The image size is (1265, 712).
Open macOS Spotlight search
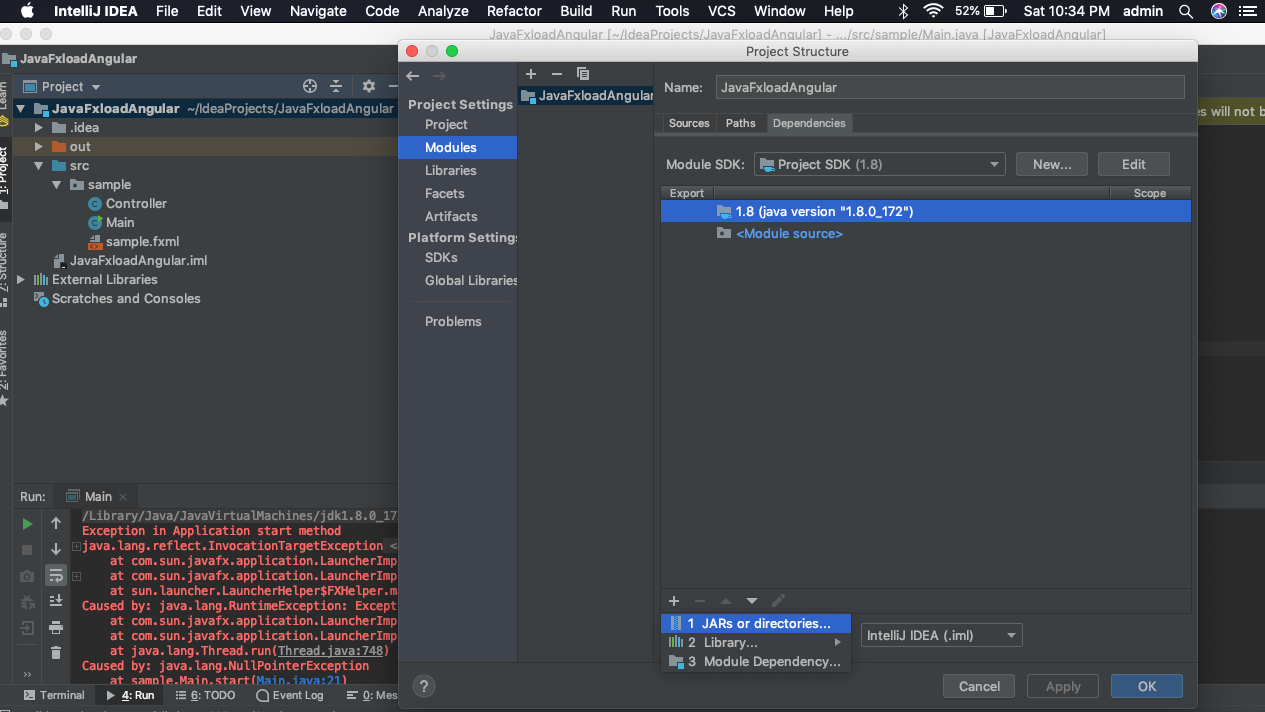(x=1186, y=11)
